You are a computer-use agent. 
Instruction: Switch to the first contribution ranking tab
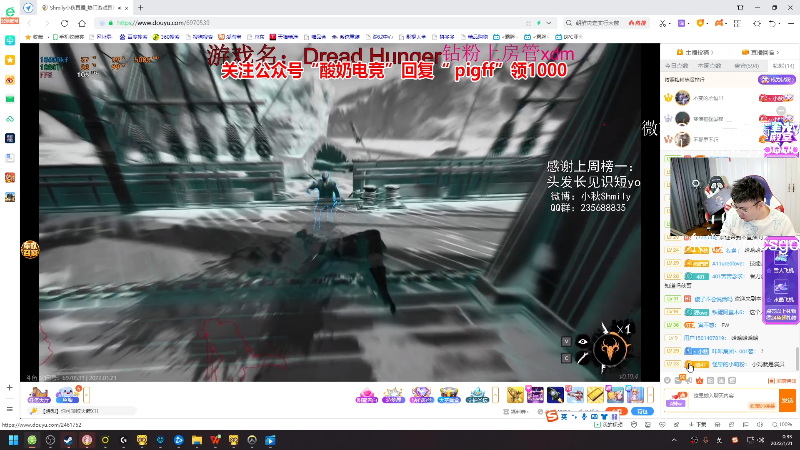[x=677, y=66]
